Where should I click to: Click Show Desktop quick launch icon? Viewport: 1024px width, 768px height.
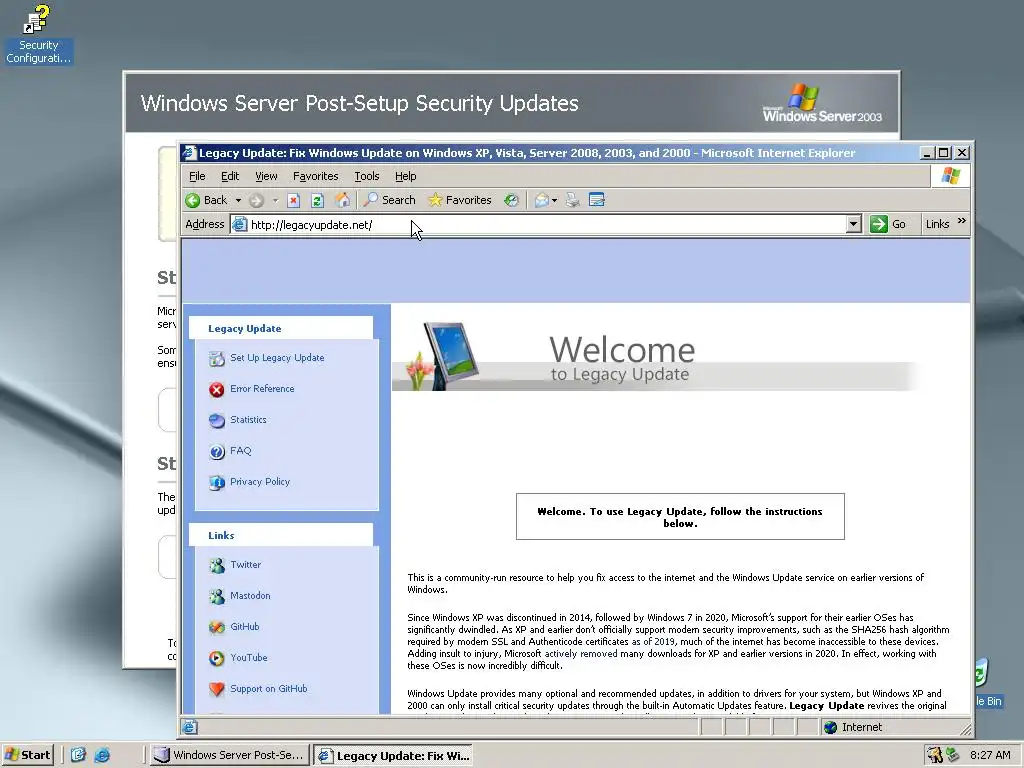tap(78, 755)
